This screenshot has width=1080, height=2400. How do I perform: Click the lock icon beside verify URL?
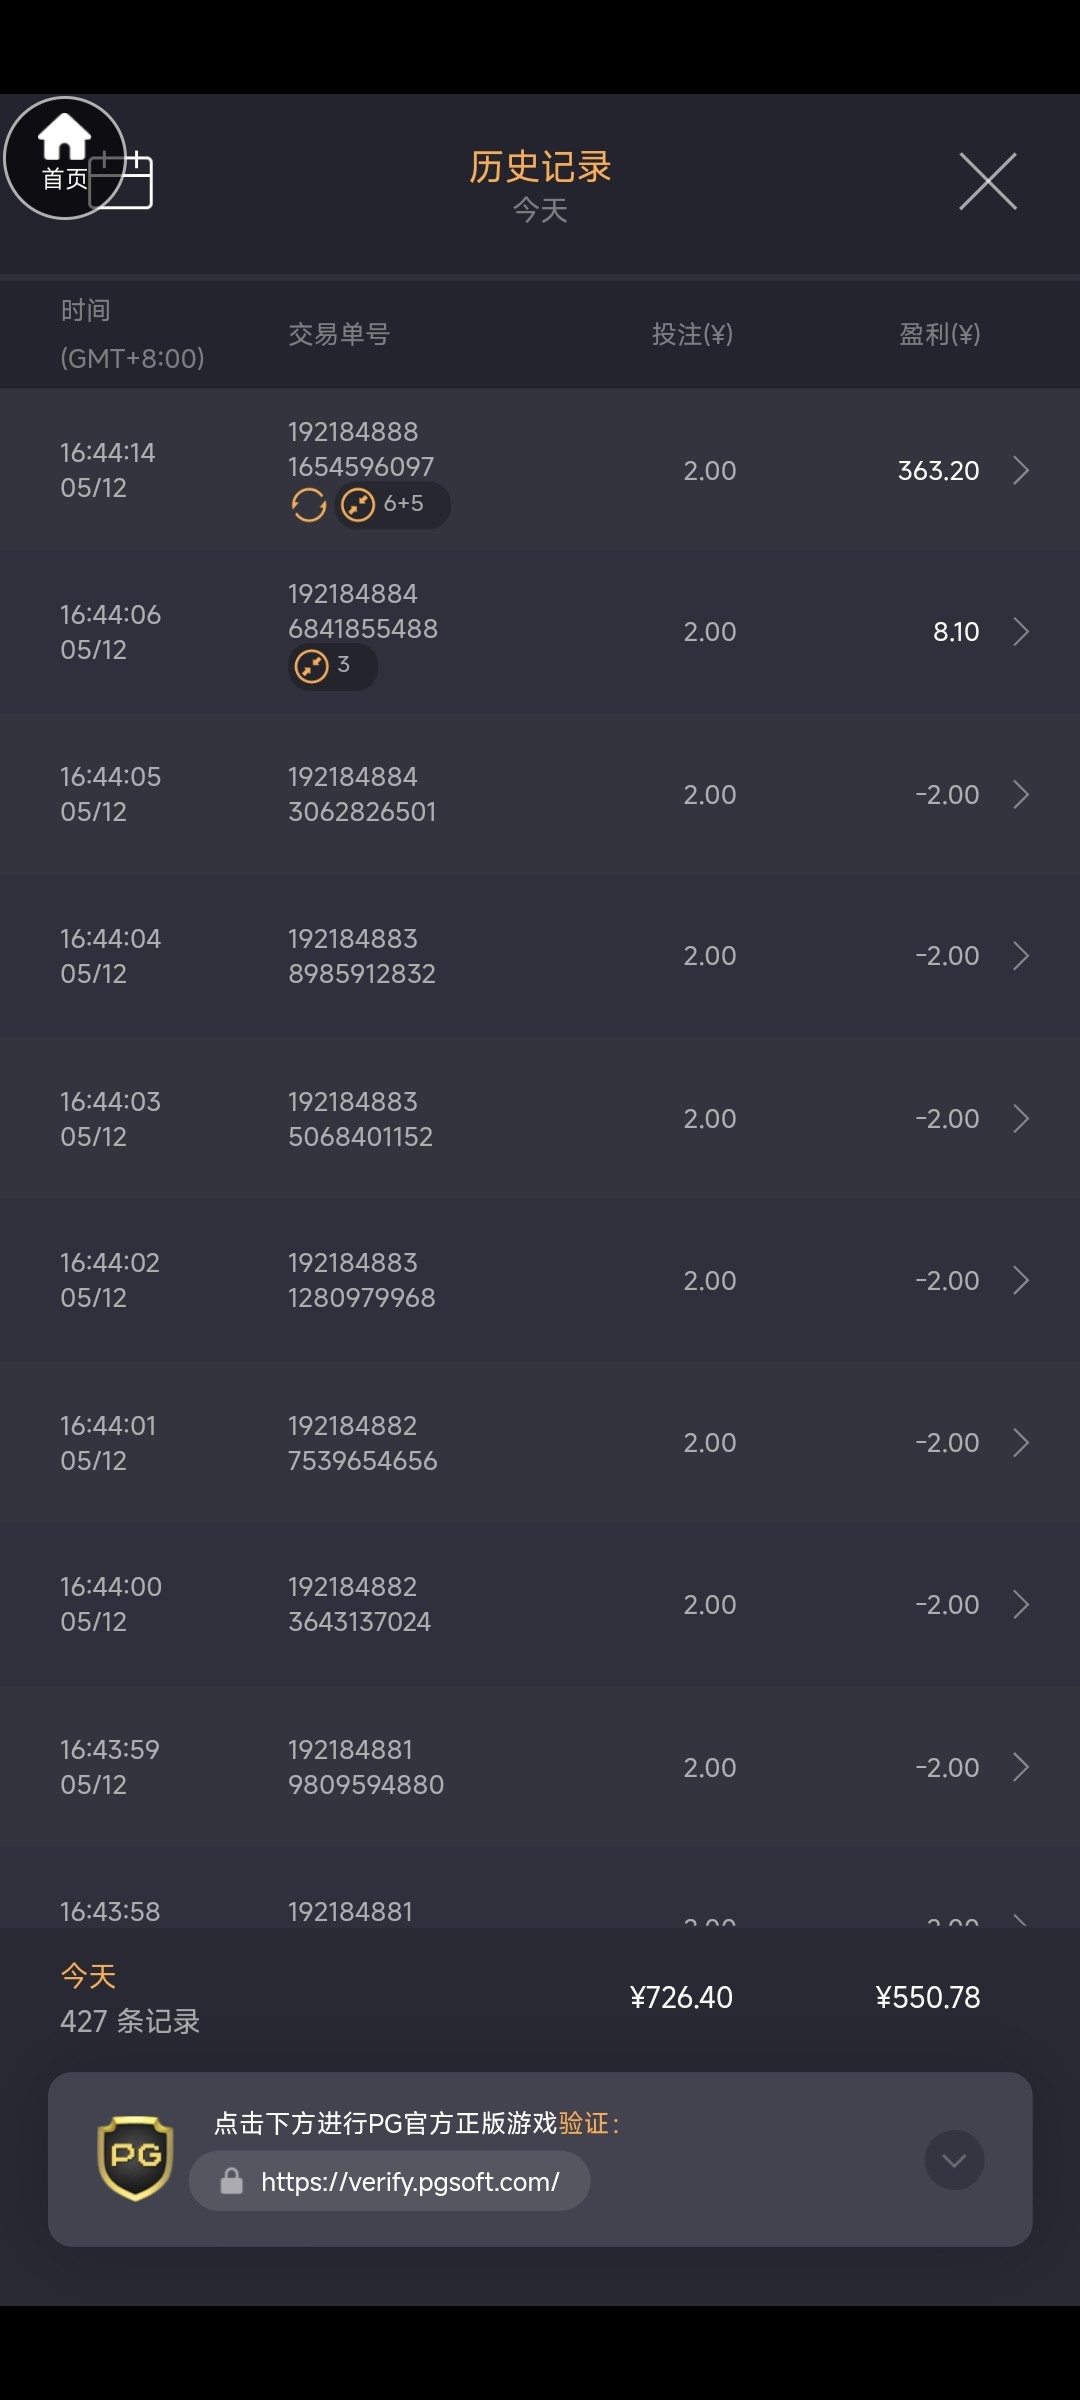[x=232, y=2181]
